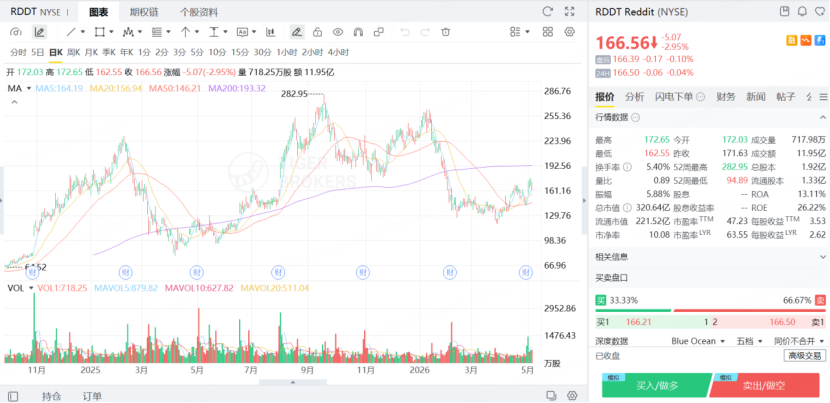Image resolution: width=830 pixels, height=403 pixels.
Task: Select the 周K timeframe
Action: click(73, 52)
